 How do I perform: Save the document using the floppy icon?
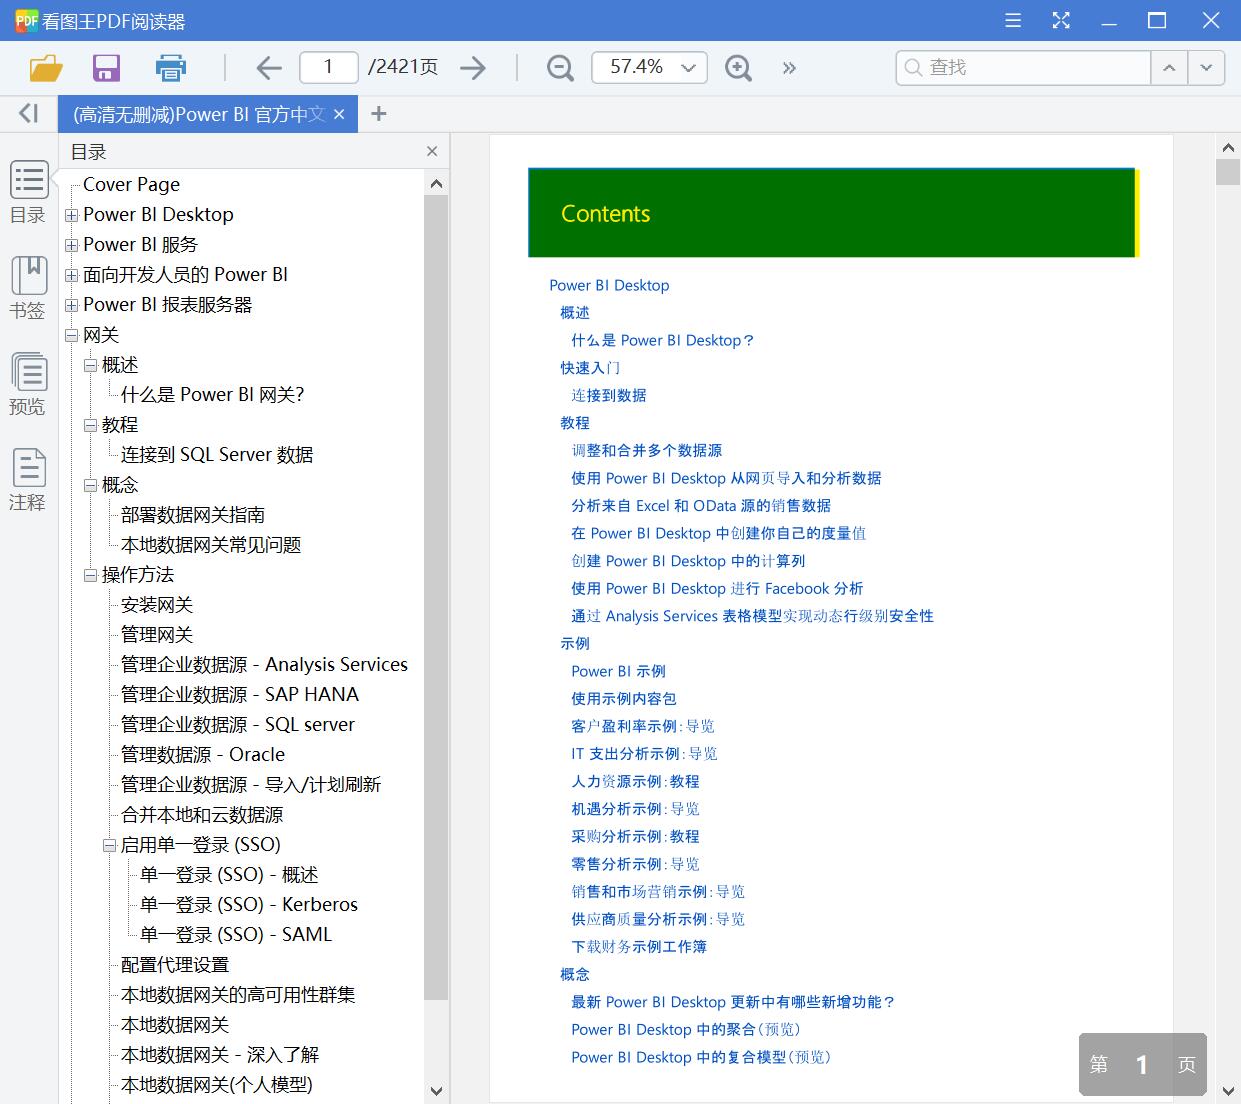(106, 68)
